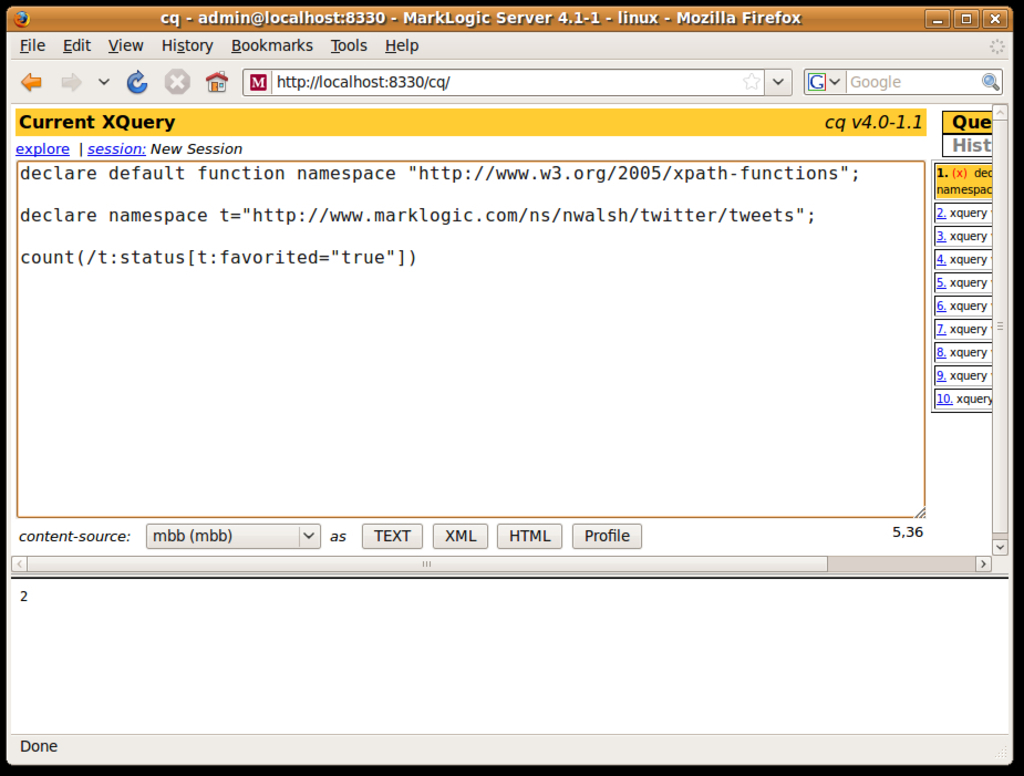Select query buffer 7
The height and width of the screenshot is (776, 1024).
click(941, 329)
